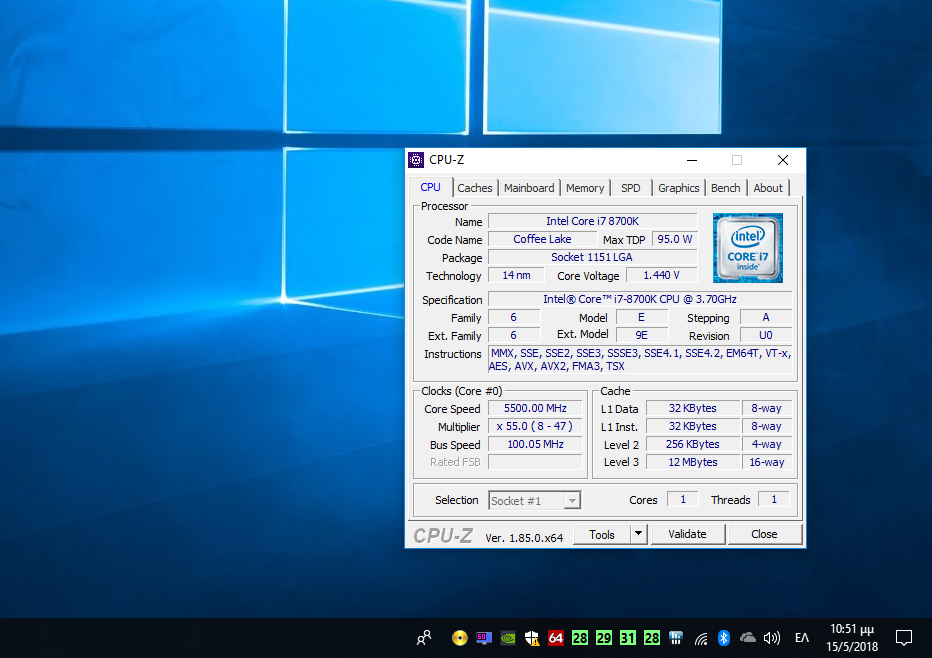
Task: Click the Cores count field
Action: pos(683,499)
